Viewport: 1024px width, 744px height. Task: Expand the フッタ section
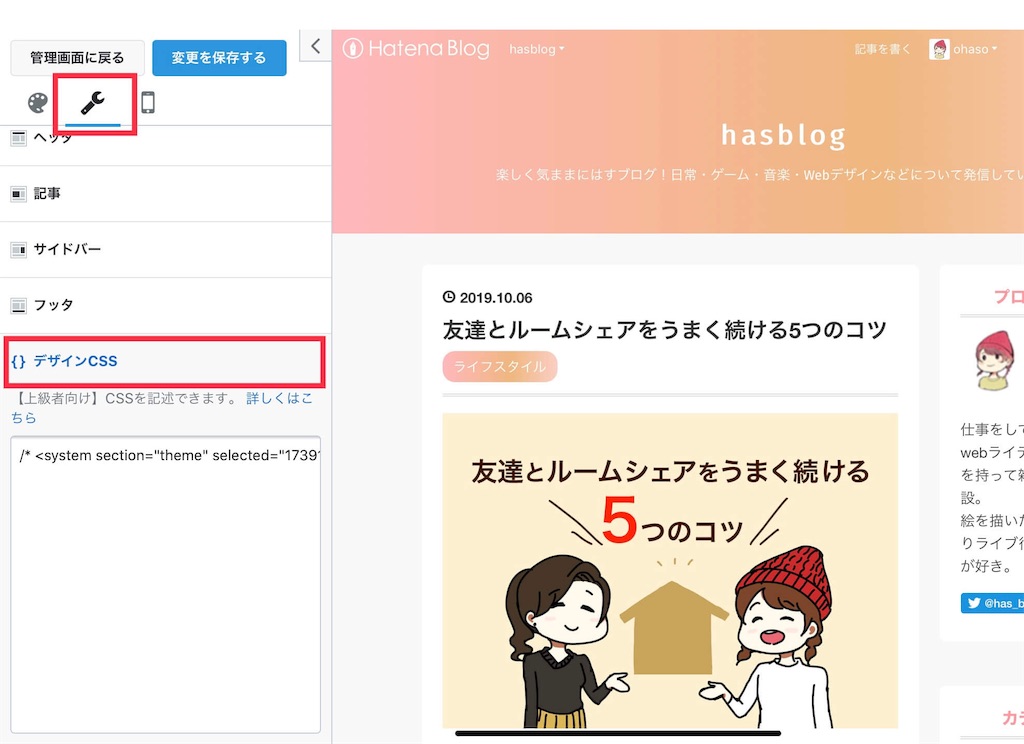pyautogui.click(x=165, y=305)
